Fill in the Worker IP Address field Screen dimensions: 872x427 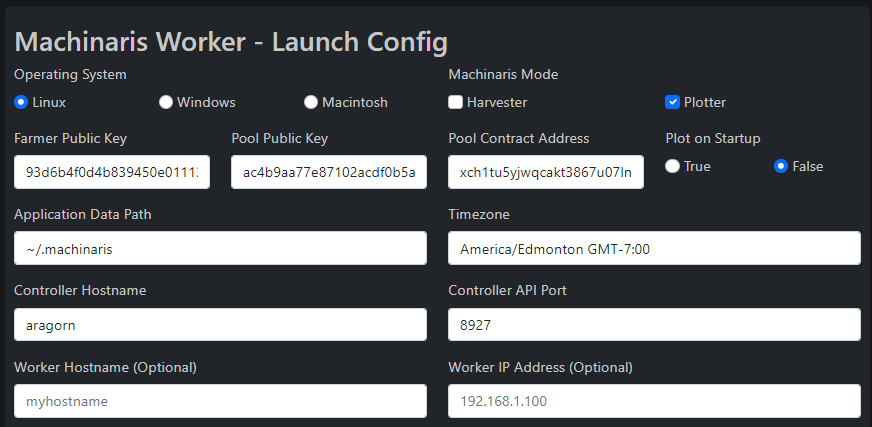[x=655, y=401]
